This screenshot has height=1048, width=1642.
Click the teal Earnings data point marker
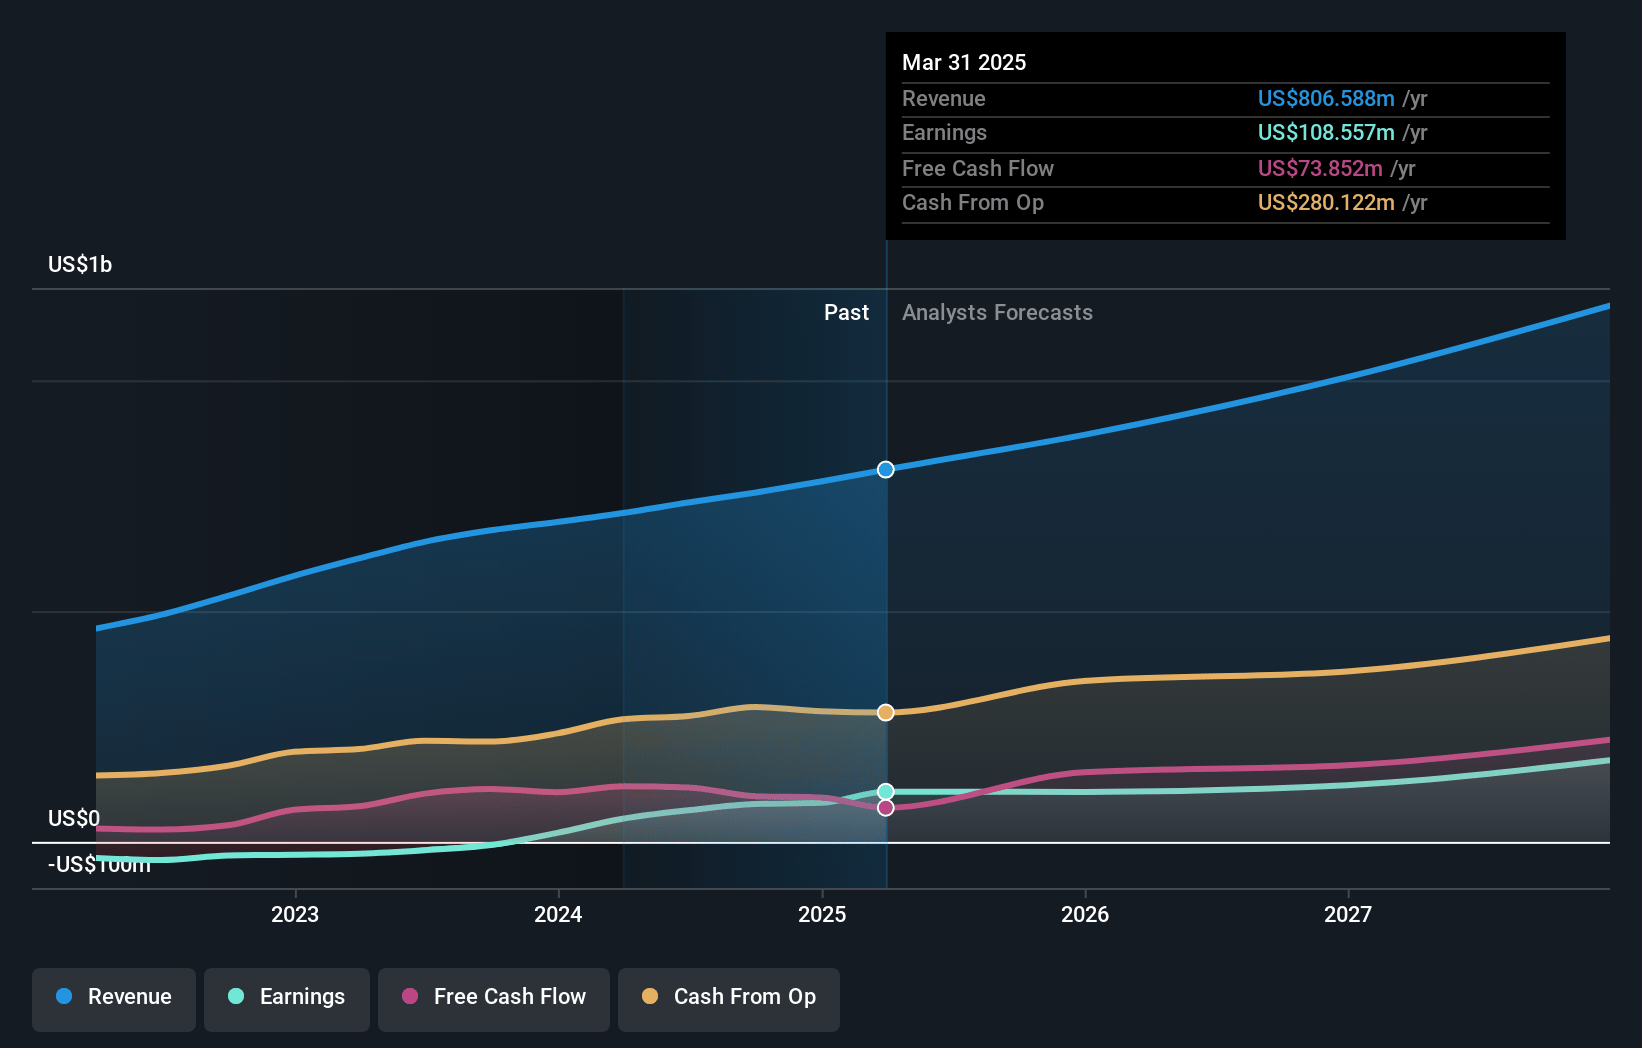click(x=886, y=792)
